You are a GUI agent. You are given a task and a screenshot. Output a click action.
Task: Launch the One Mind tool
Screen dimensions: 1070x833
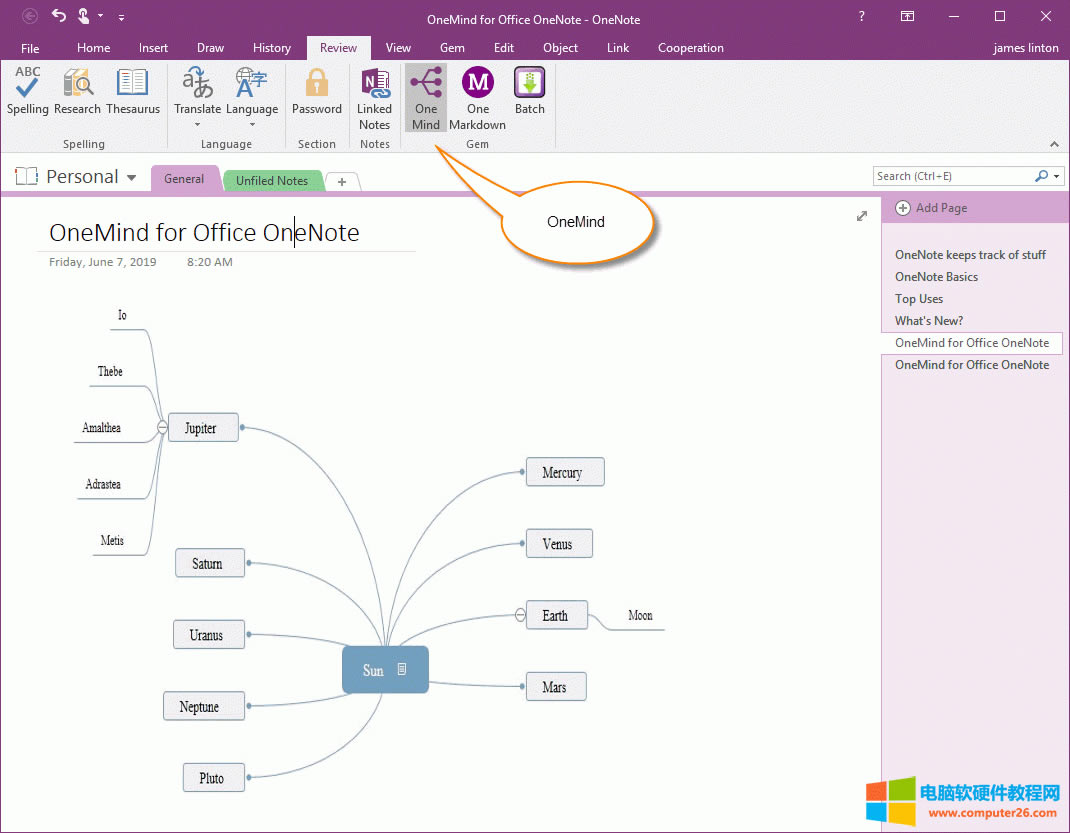tap(425, 95)
